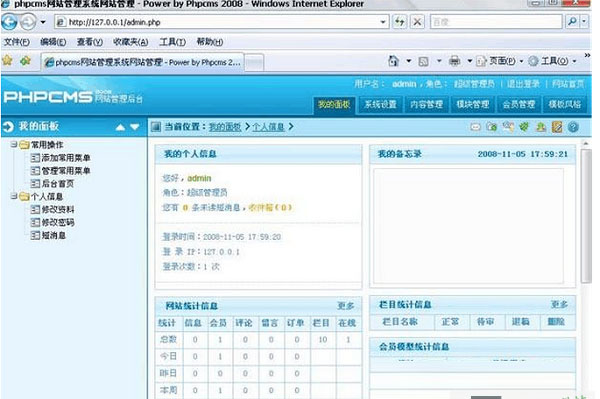600x399 pixels.
Task: Open the 页面(P) command bar menu
Action: (x=500, y=61)
